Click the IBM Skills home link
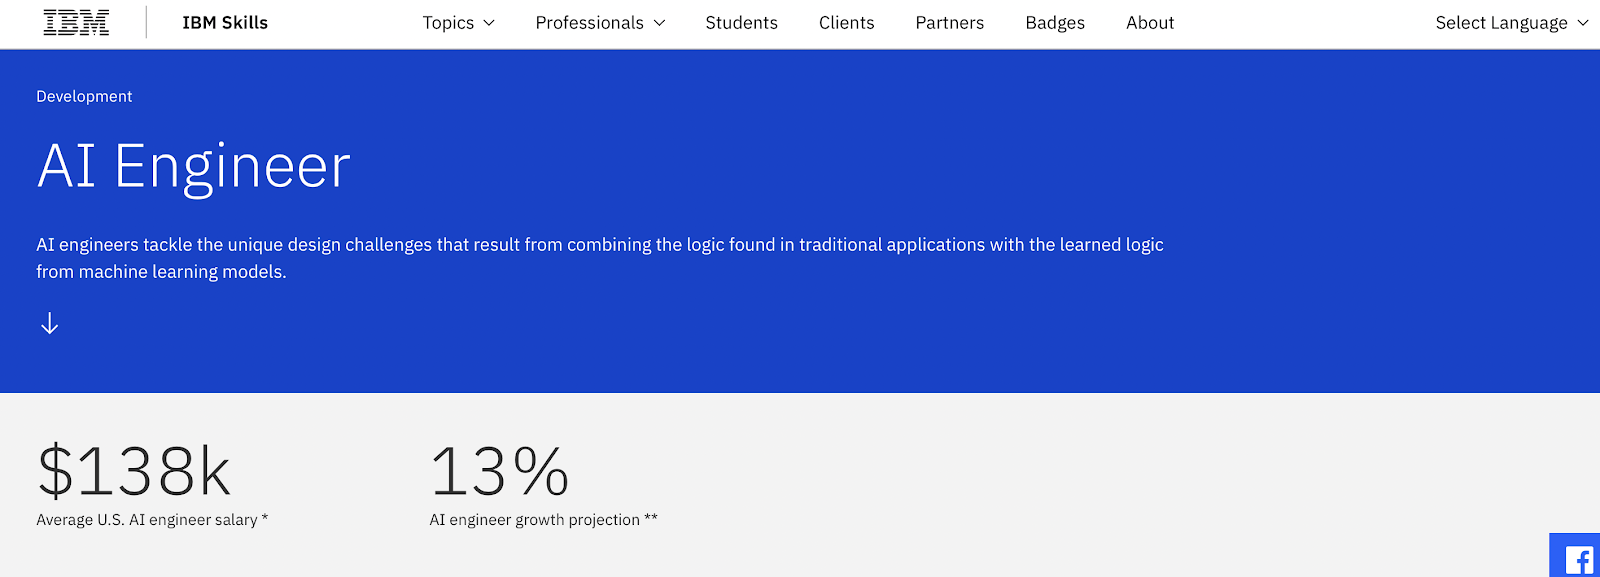 (x=225, y=23)
